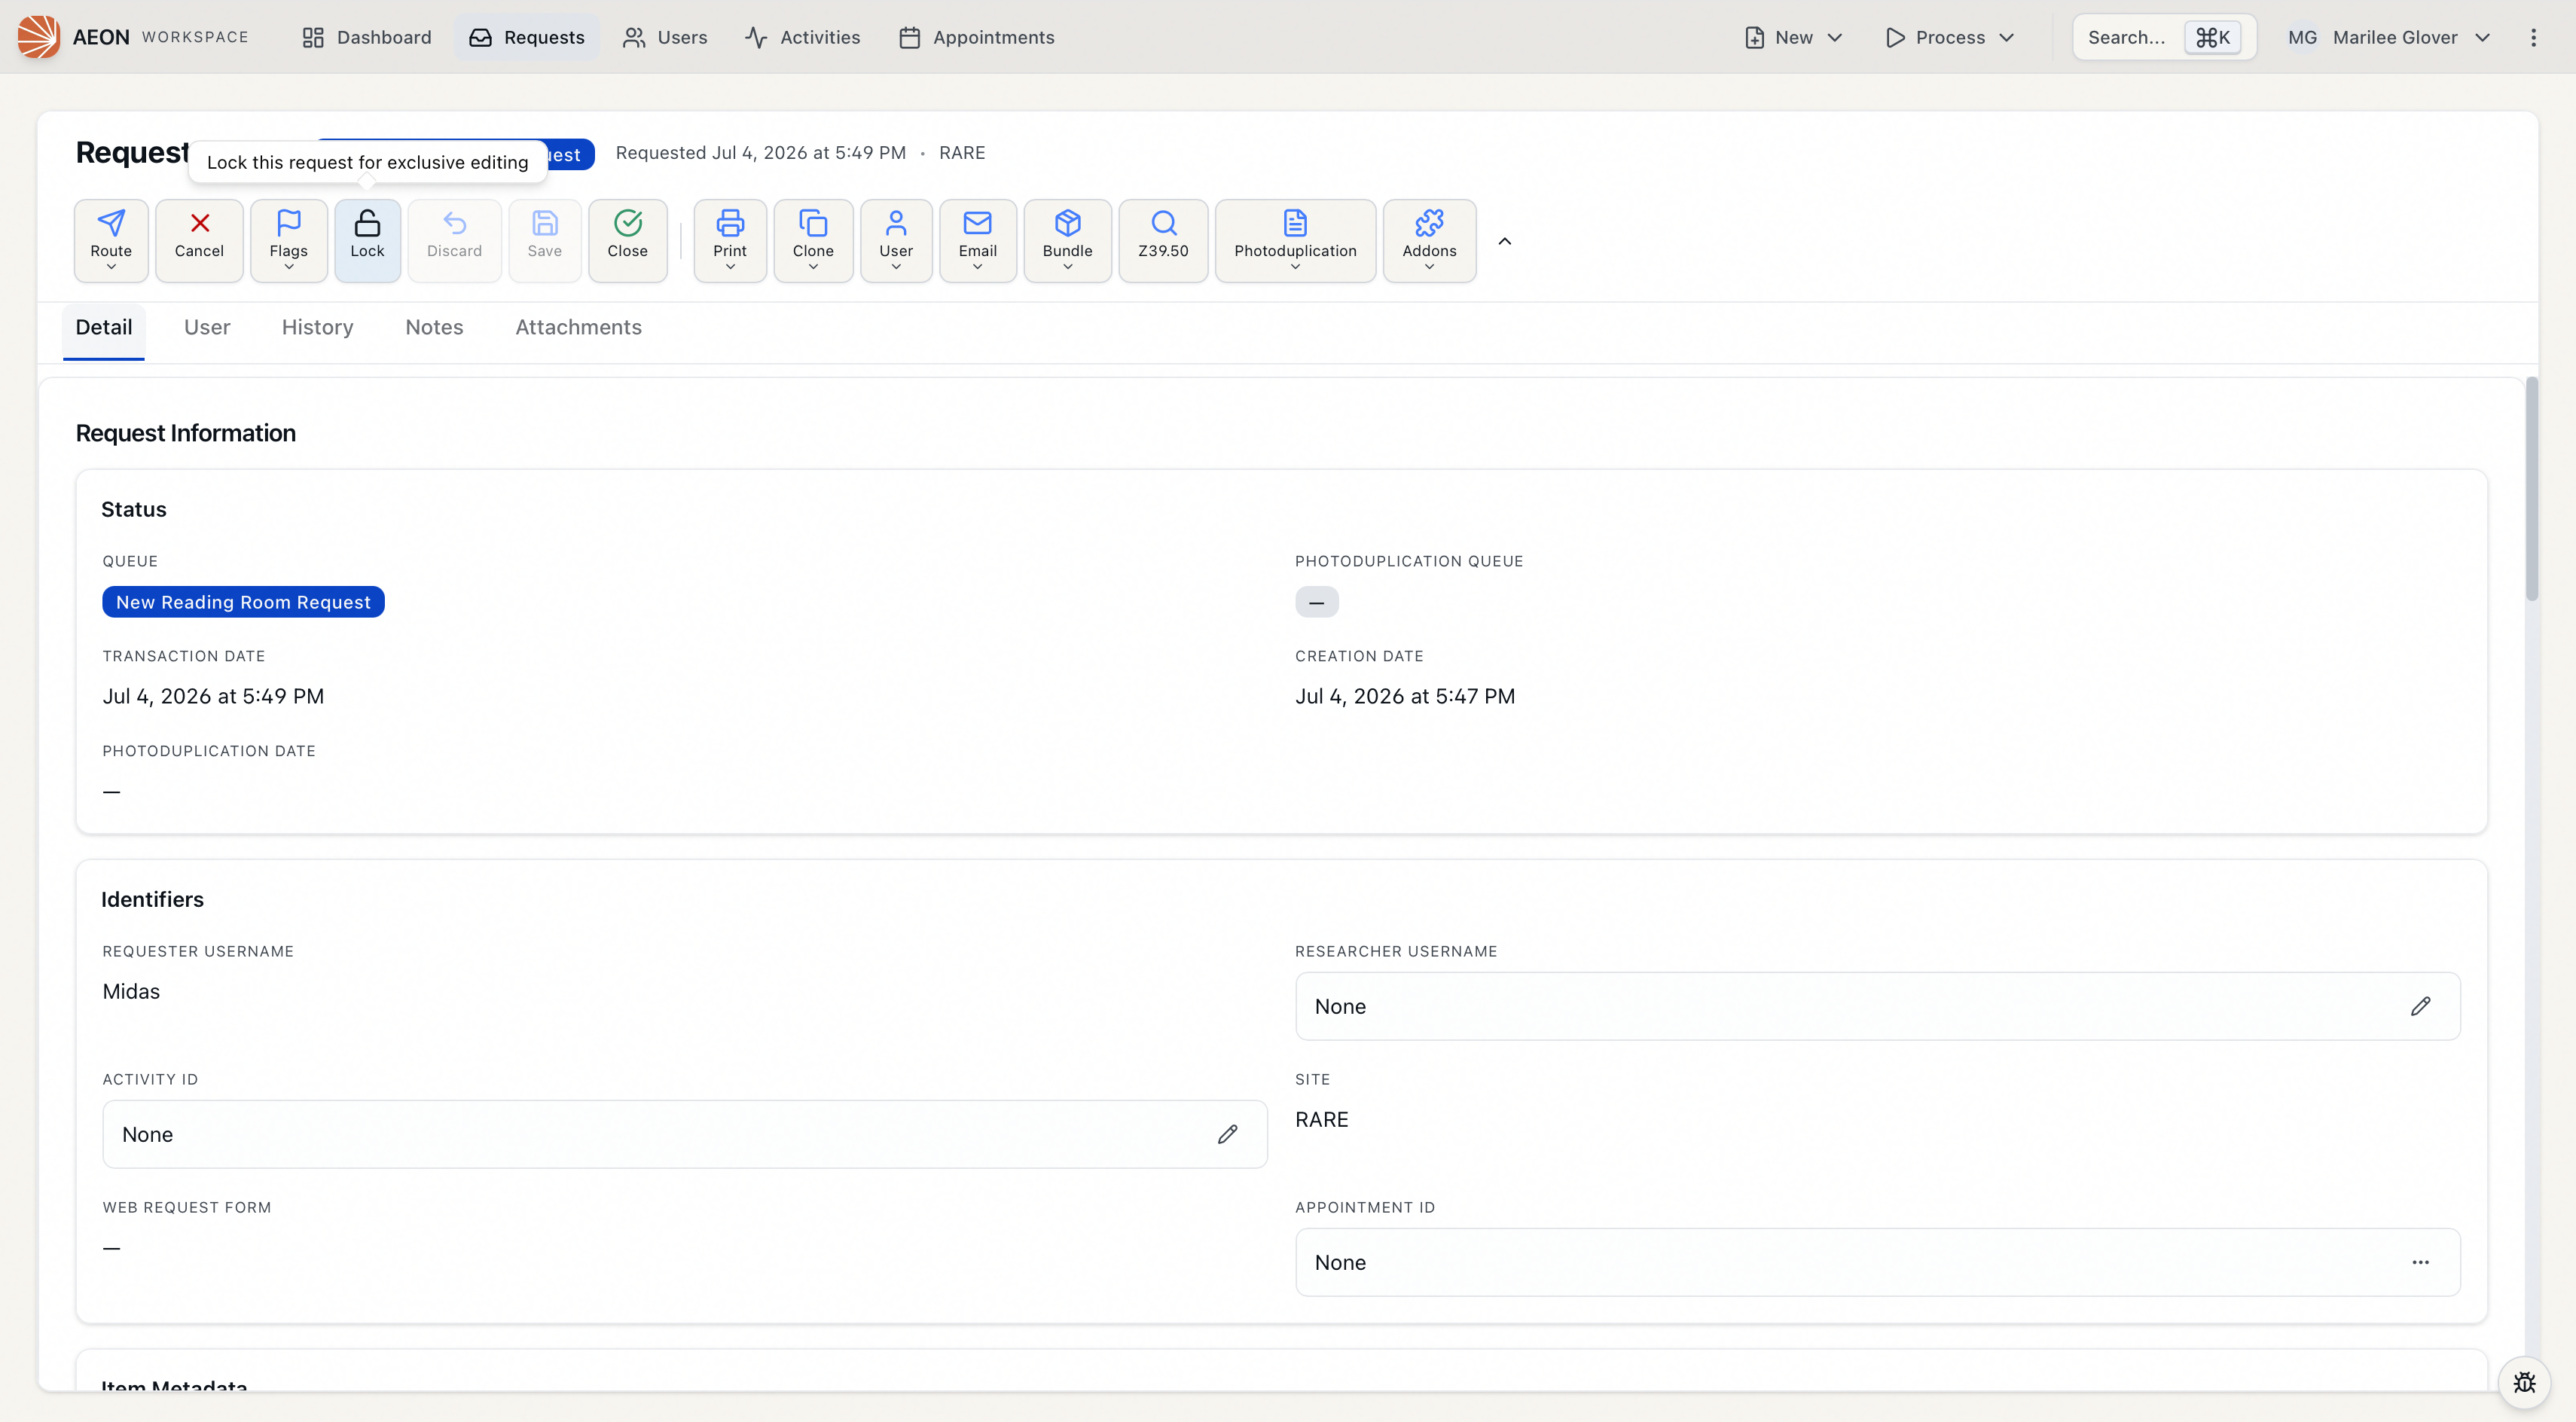Click the page vertical scrollbar
This screenshot has height=1422, width=2576.
2531,488
